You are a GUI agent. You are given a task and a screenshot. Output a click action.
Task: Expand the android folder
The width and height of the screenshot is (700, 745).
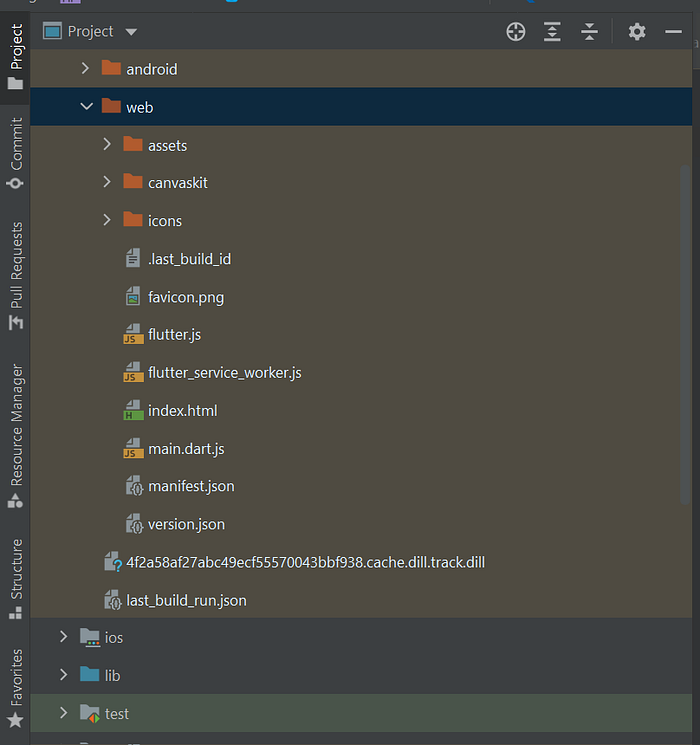[85, 68]
